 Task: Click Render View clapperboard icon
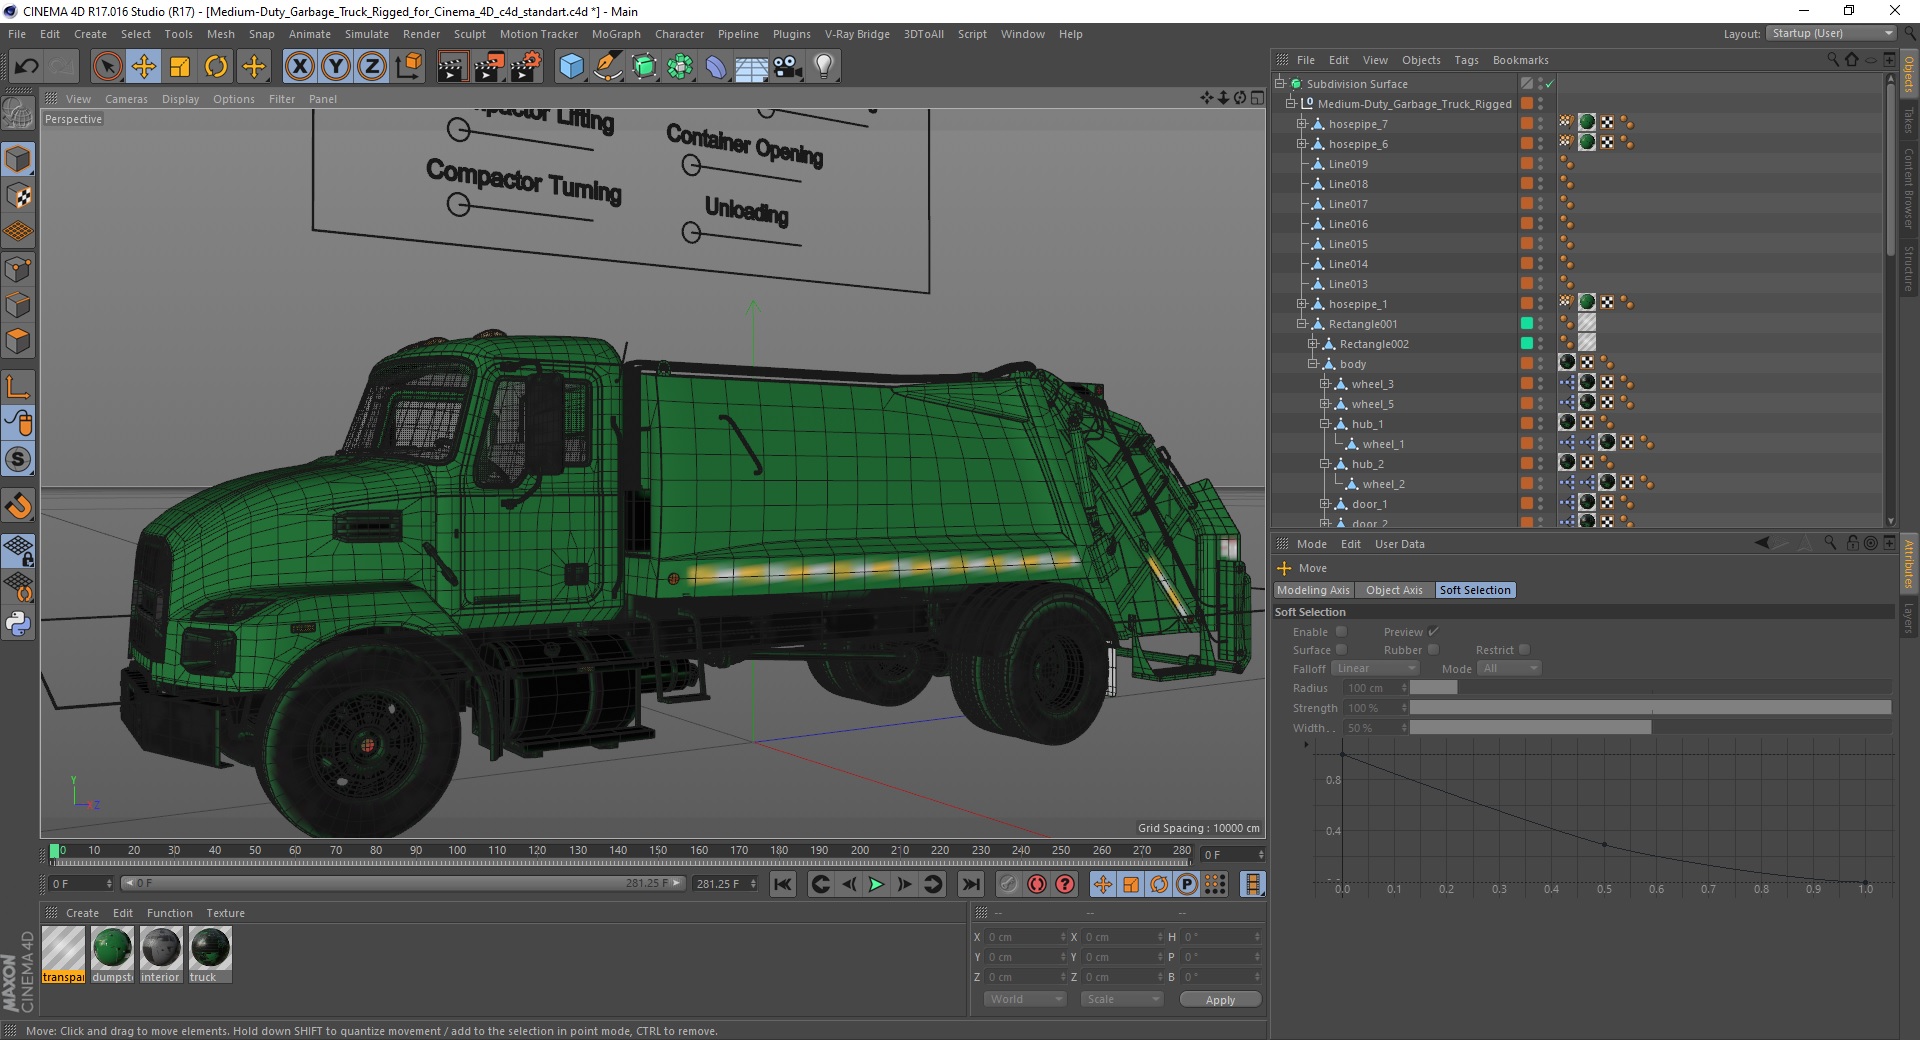(x=452, y=67)
